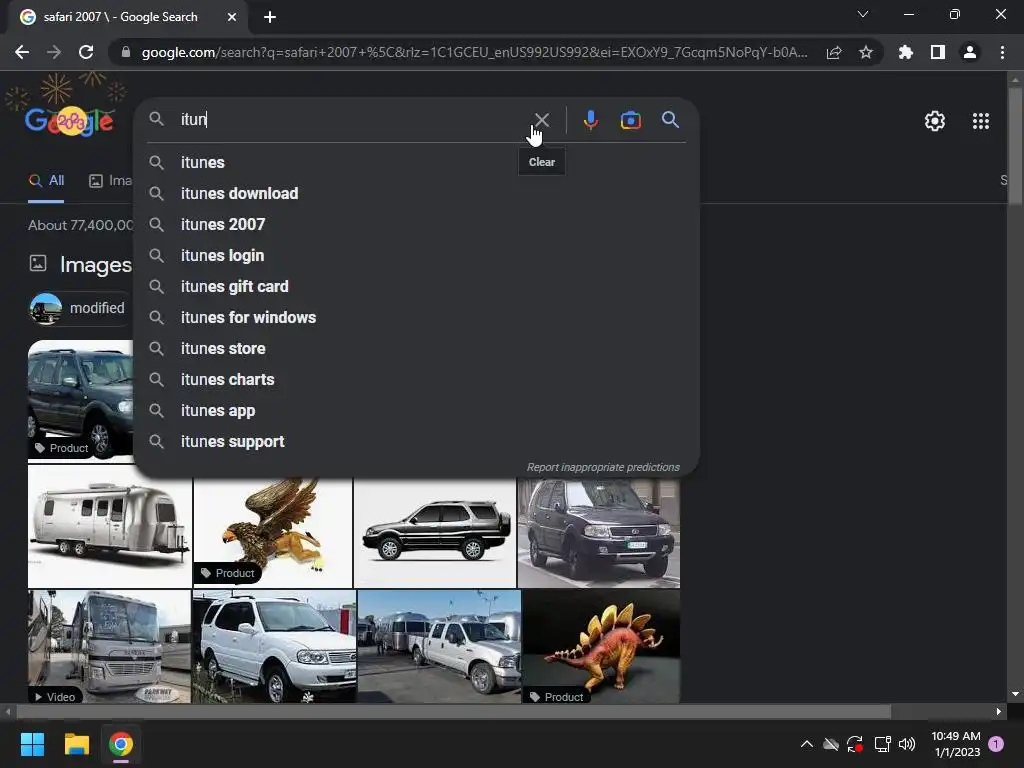The height and width of the screenshot is (768, 1024).
Task: Select 'itunes login' suggestion
Action: 416,255
